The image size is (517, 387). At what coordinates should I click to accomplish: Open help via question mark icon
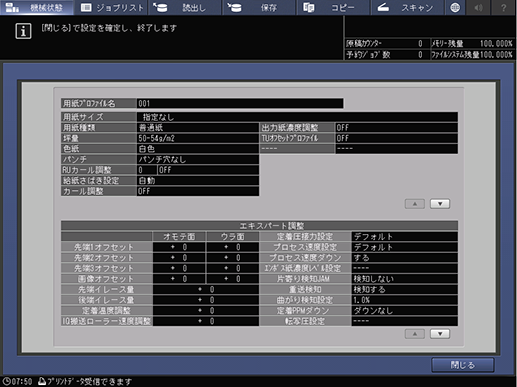click(x=503, y=7)
